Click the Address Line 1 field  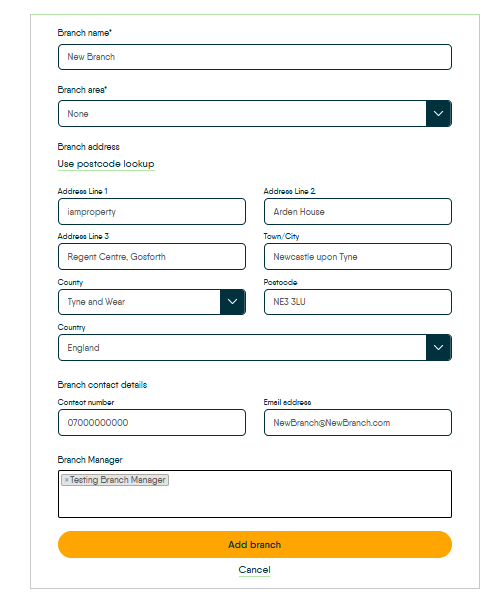[x=152, y=211]
